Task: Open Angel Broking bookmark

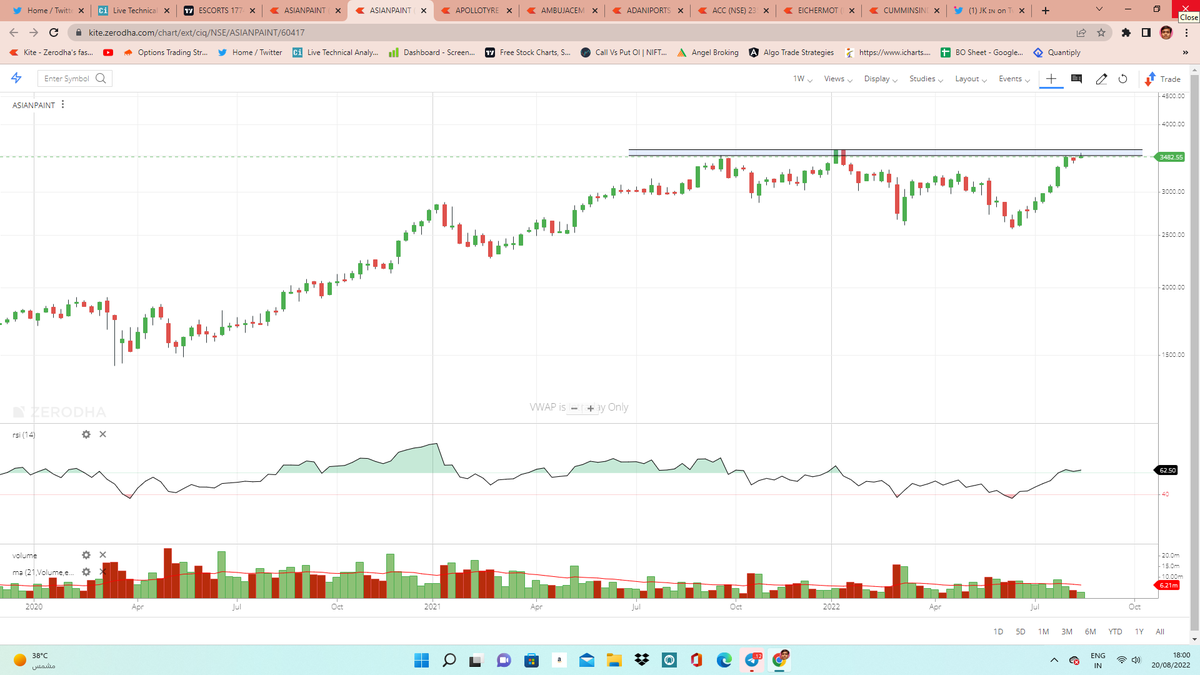Action: 708,52
